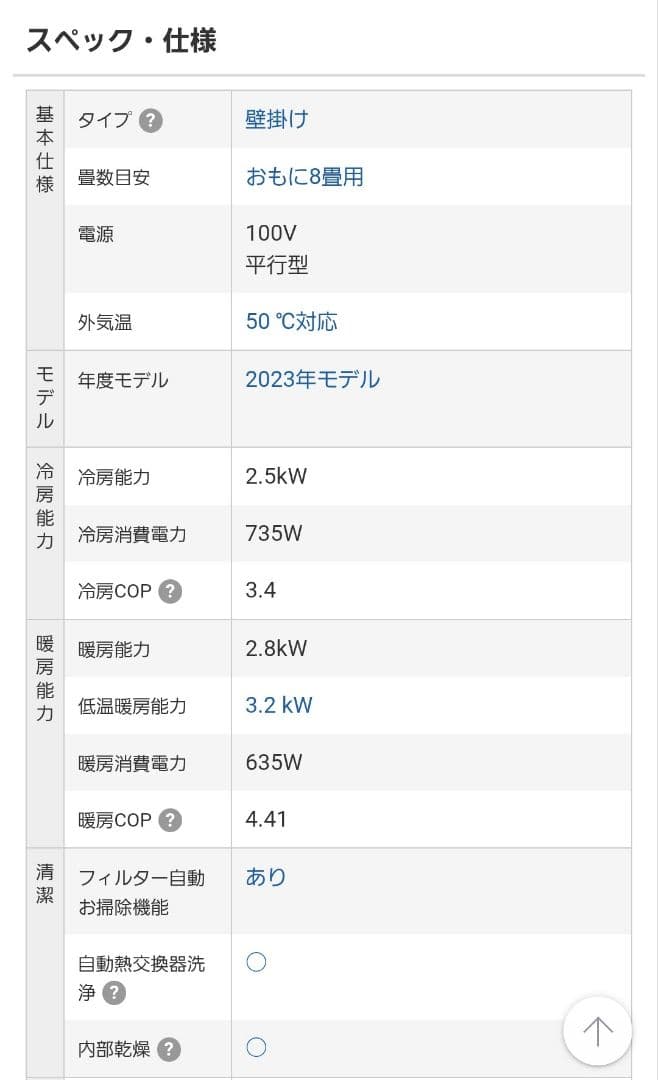Select the 100V power supply value
The image size is (658, 1080).
tap(271, 234)
